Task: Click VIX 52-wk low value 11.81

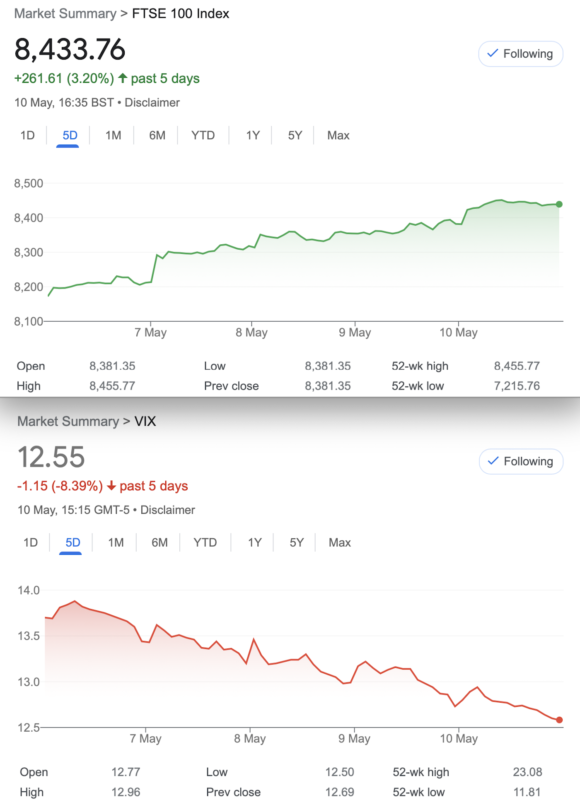Action: coord(527,792)
